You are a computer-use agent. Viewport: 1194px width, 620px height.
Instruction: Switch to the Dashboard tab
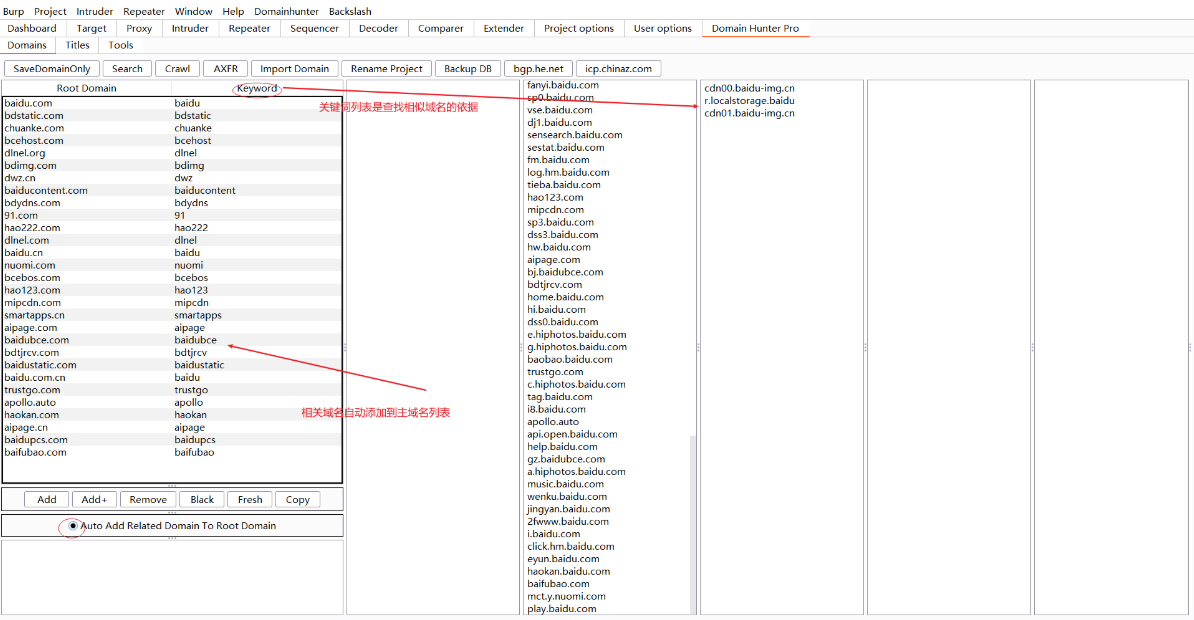(x=32, y=28)
